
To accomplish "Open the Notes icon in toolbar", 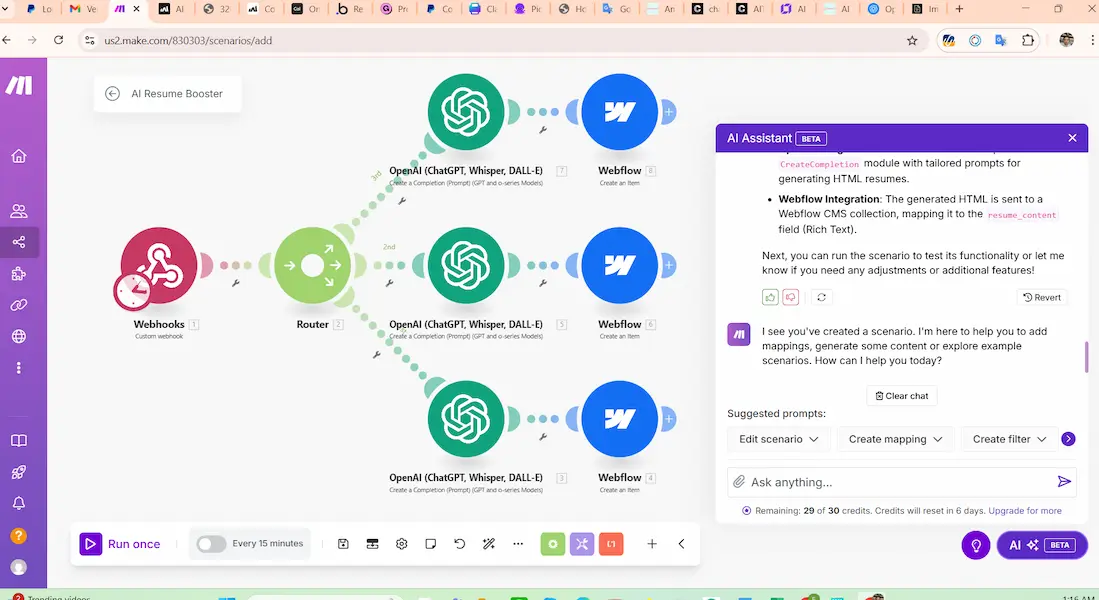I will [x=431, y=544].
